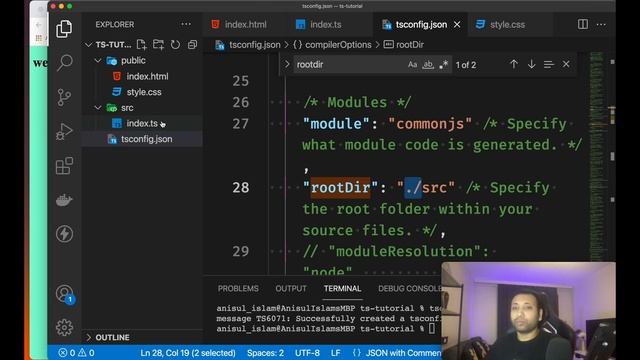This screenshot has height=360, width=640.
Task: Open errors and warnings status item
Action: point(76,353)
